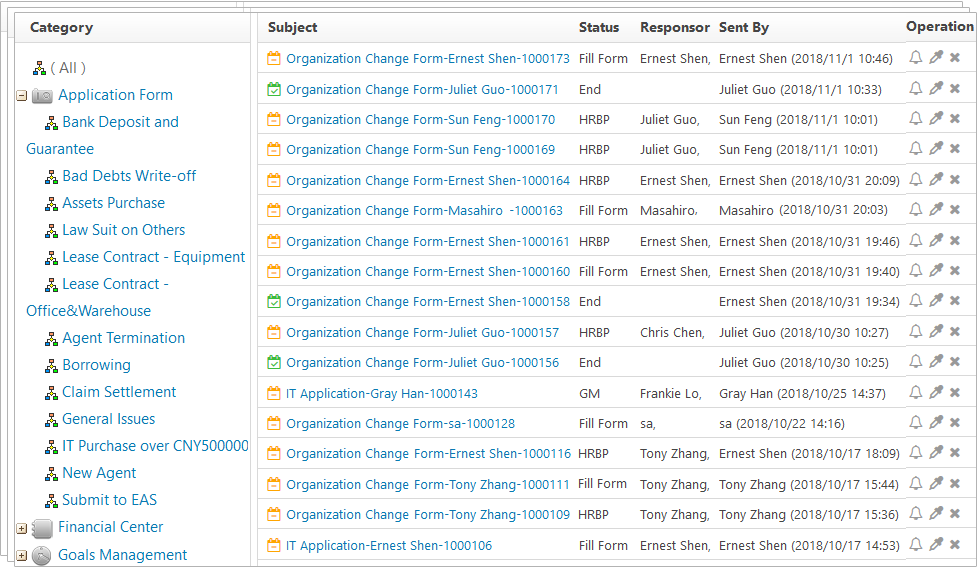Click the workflow icon next to ( All )
The width and height of the screenshot is (978, 568).
click(39, 67)
